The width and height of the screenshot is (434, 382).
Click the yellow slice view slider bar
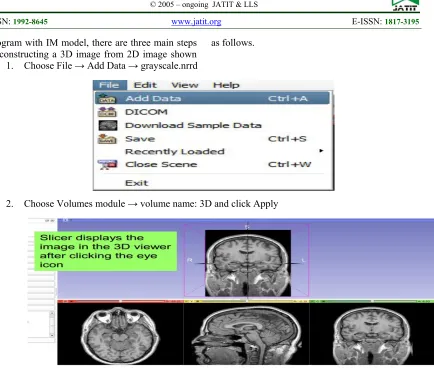click(246, 301)
